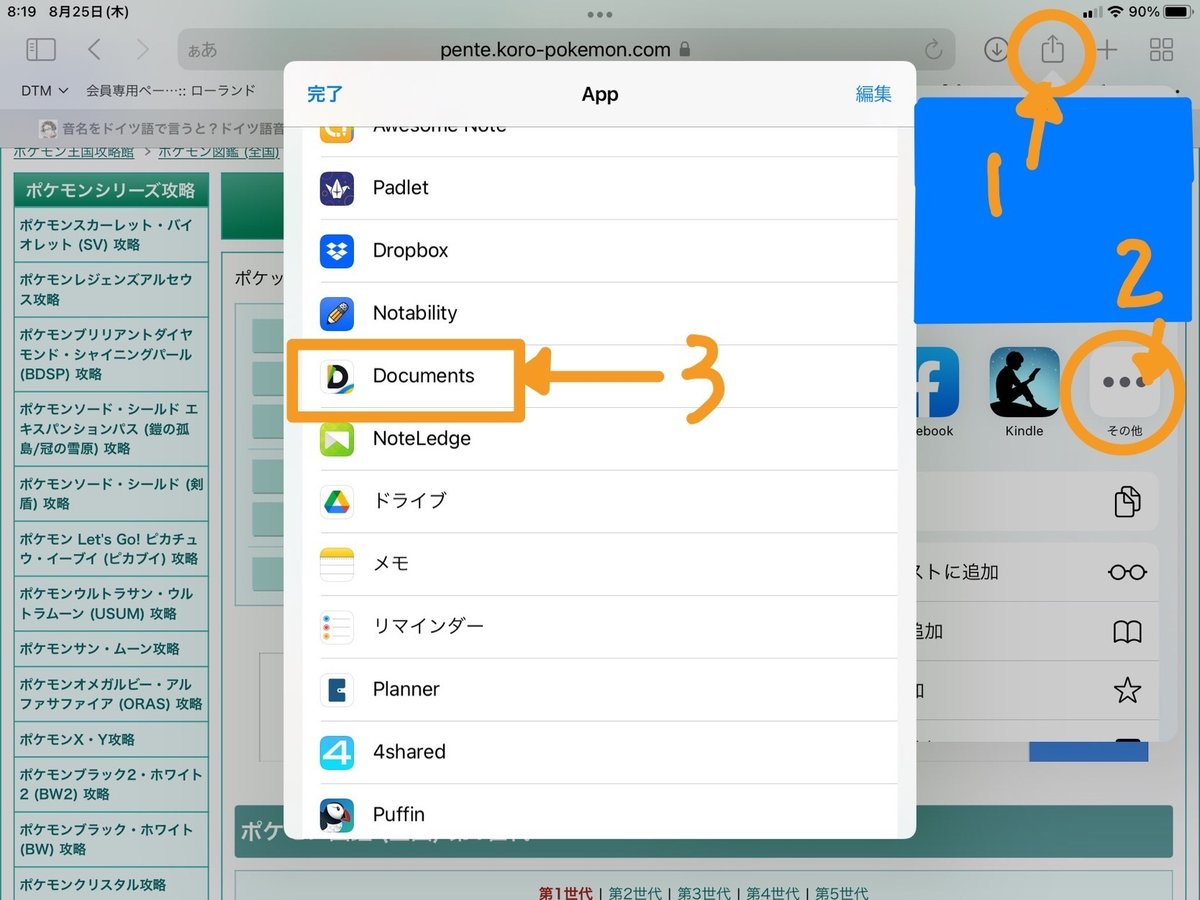
Task: Go back with left chevron
Action: (94, 50)
